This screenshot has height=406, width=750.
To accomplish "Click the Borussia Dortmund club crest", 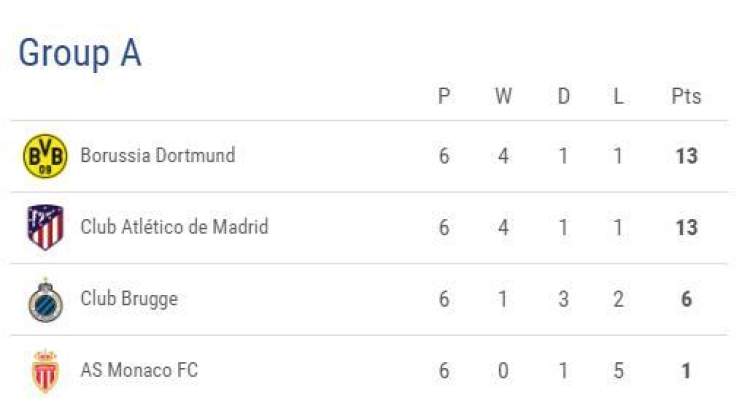I will click(x=45, y=156).
